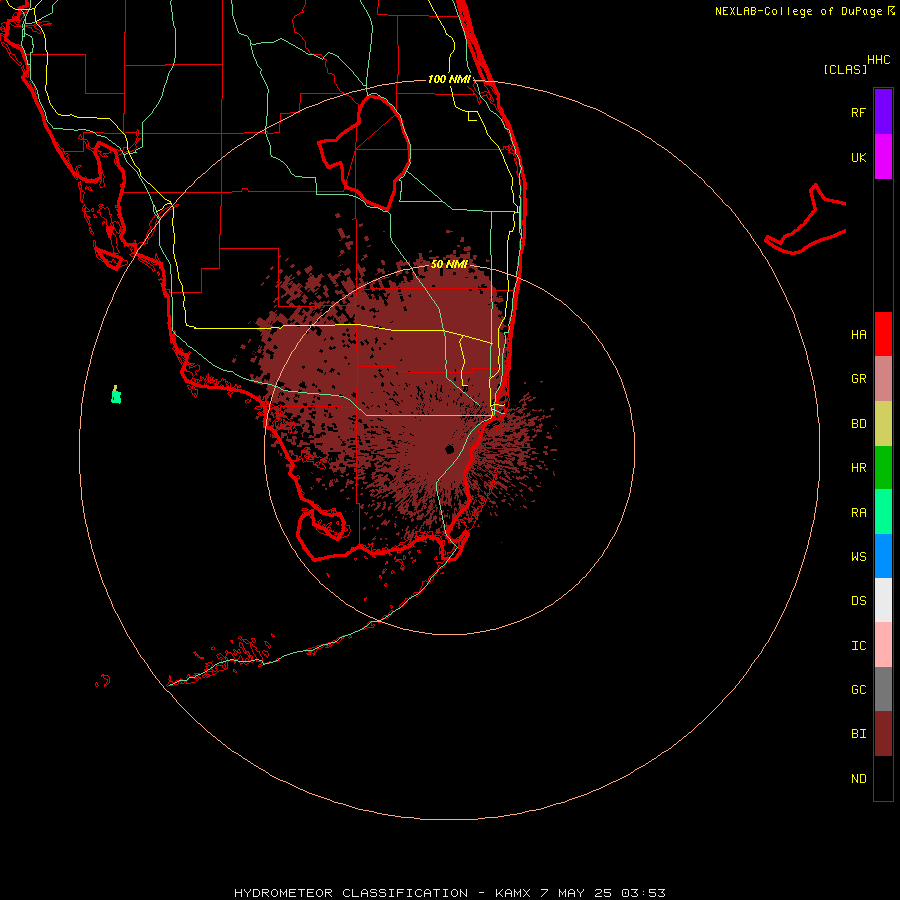Click the ND black legend swatch
900x900 pixels.
883,778
